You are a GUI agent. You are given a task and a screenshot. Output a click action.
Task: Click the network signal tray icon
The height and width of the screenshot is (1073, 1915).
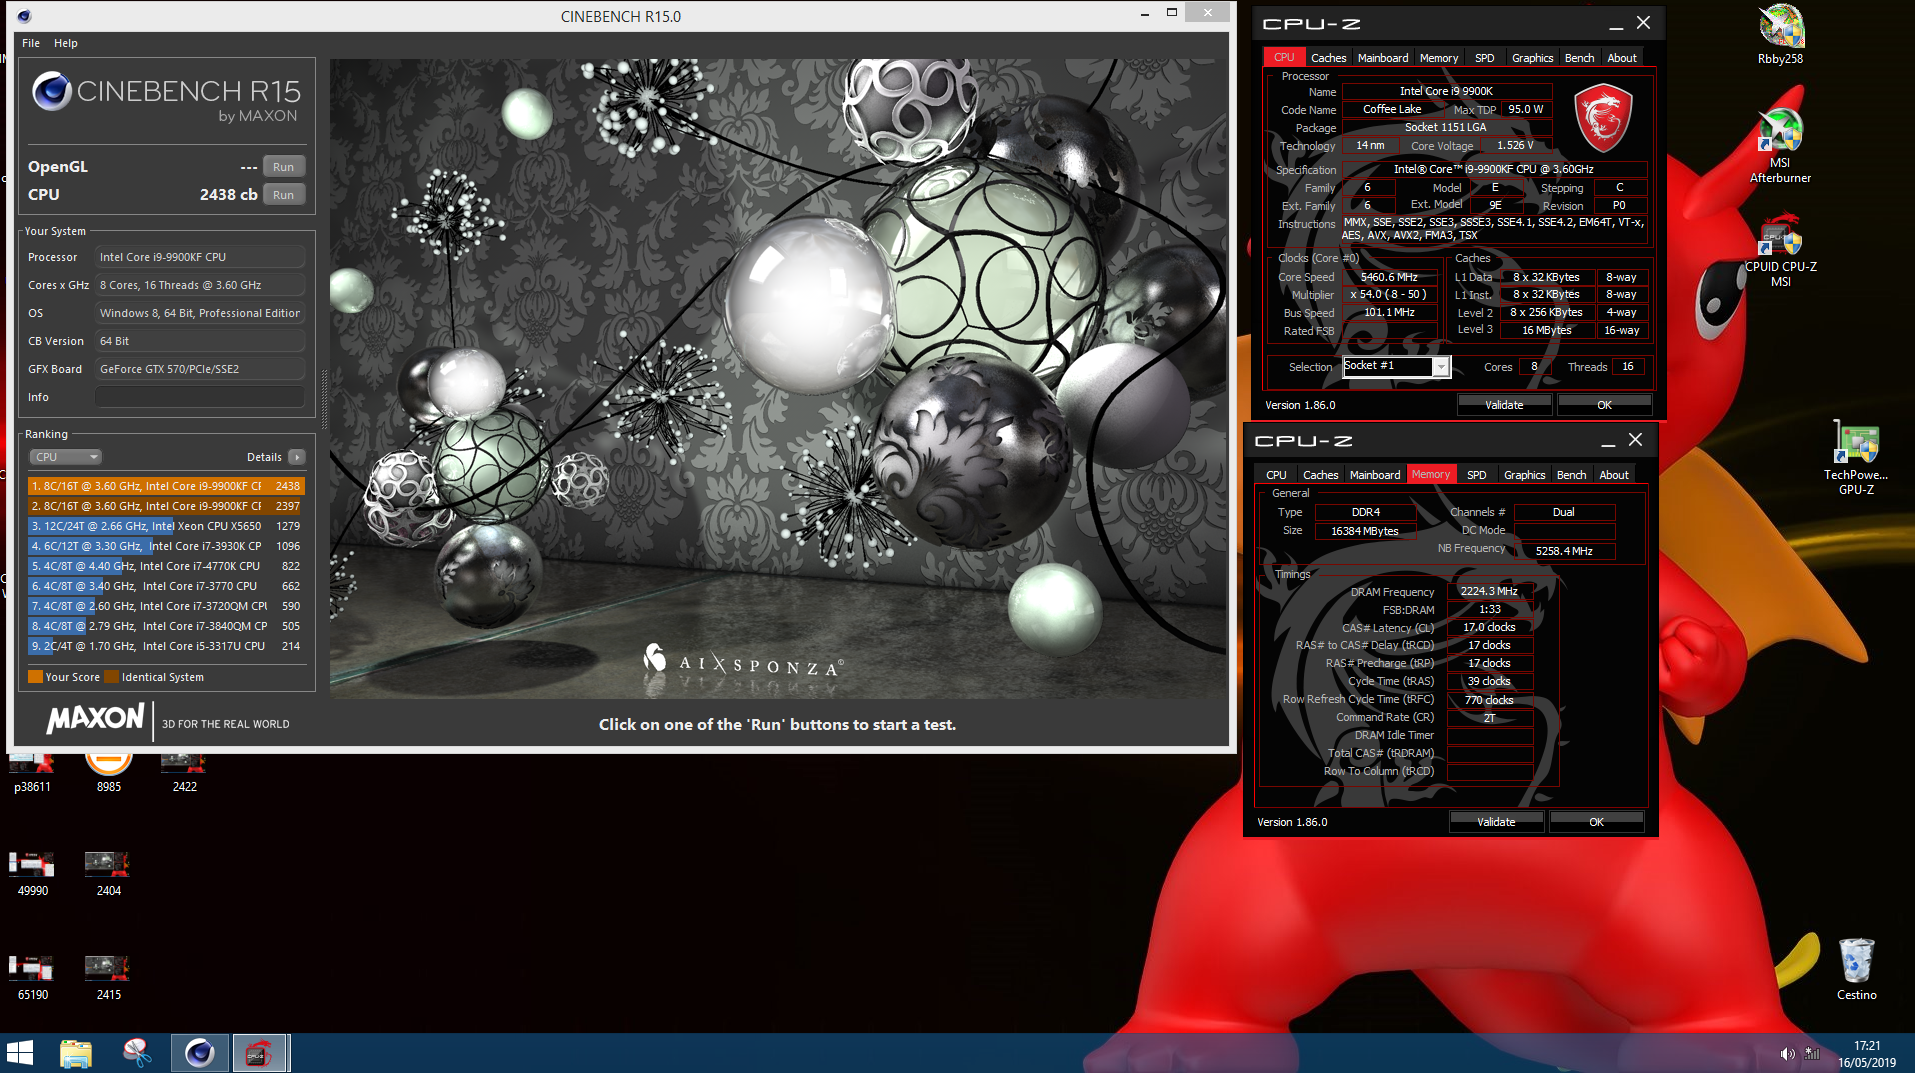(x=1812, y=1053)
